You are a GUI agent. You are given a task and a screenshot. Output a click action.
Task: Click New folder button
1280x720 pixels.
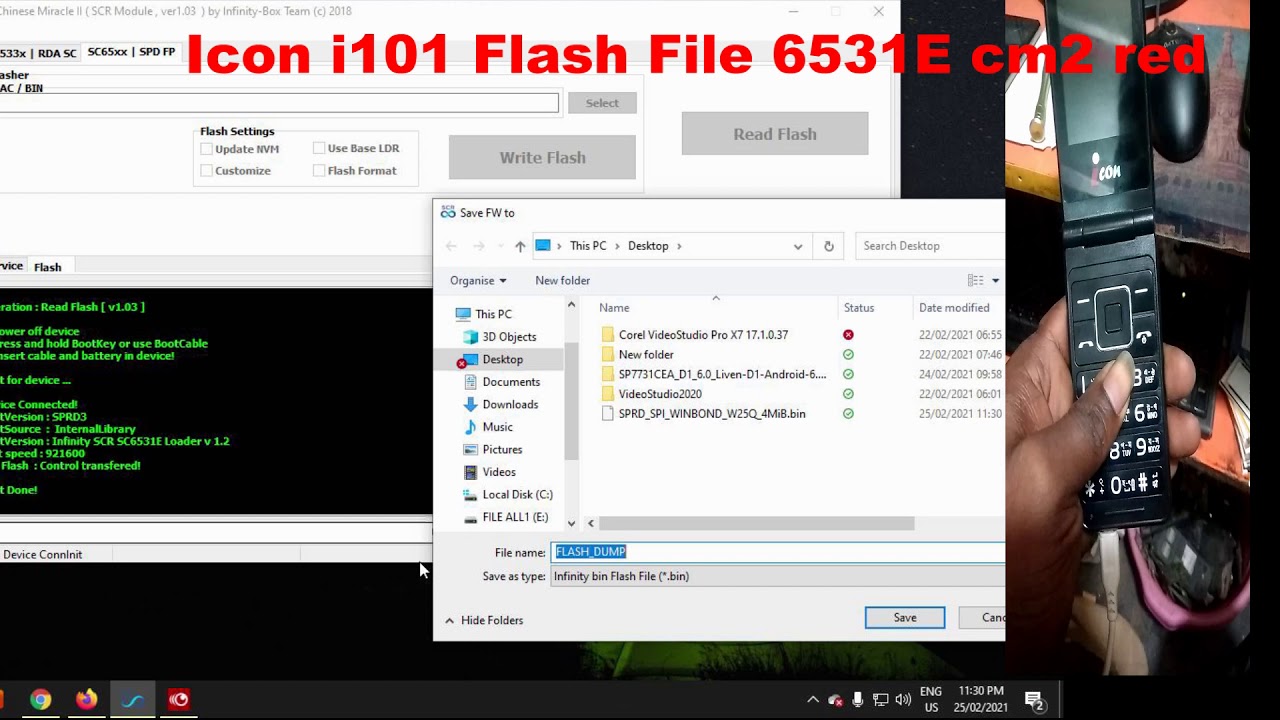coord(562,281)
